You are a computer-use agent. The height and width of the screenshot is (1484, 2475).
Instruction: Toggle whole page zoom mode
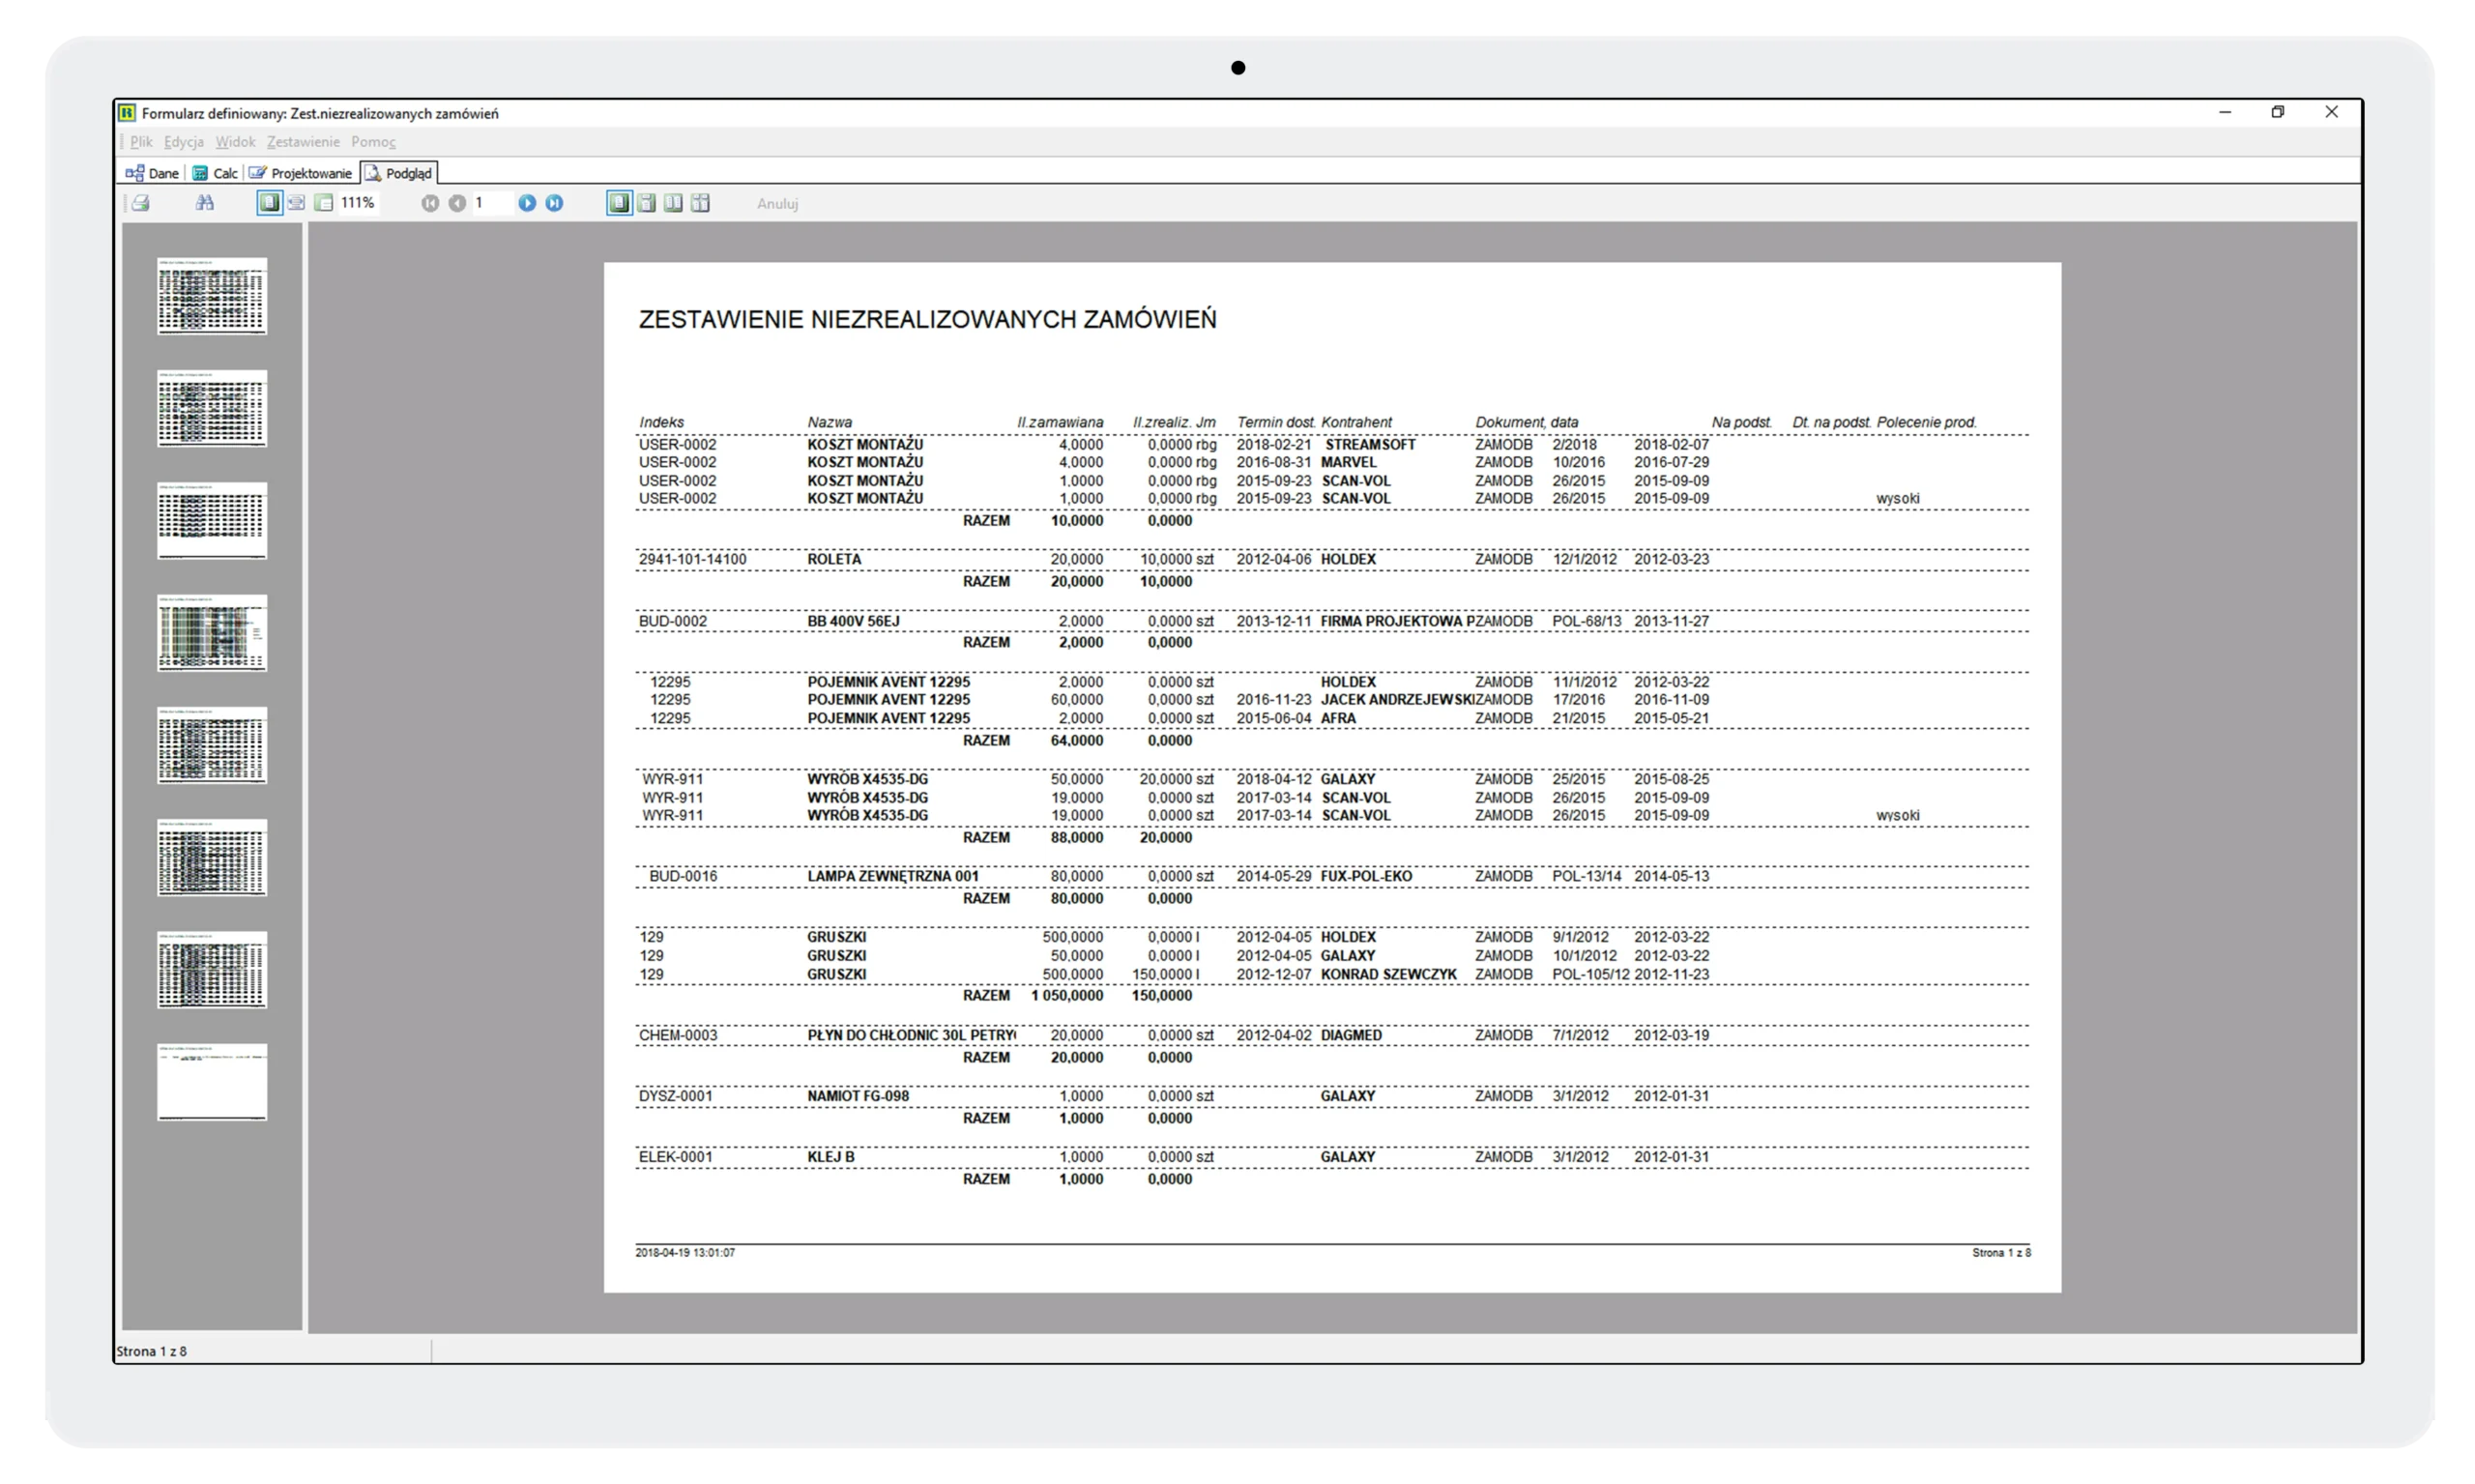pyautogui.click(x=269, y=203)
